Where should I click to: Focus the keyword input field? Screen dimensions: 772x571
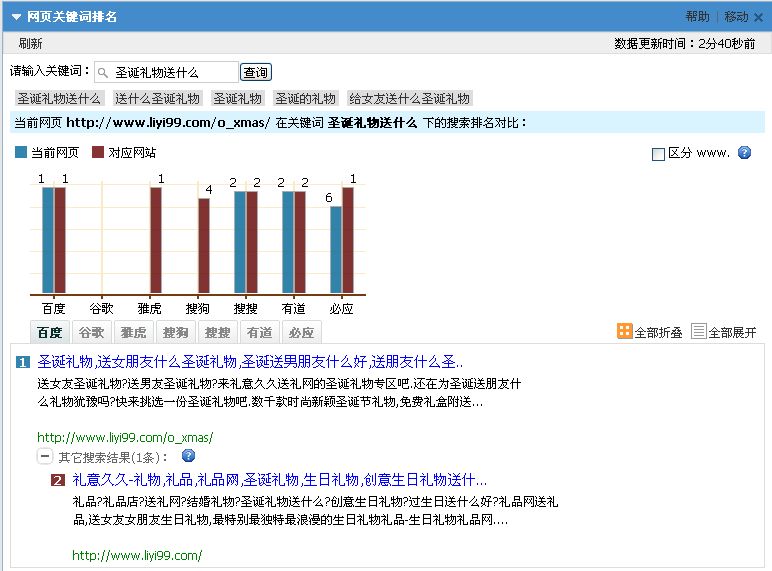(x=166, y=72)
